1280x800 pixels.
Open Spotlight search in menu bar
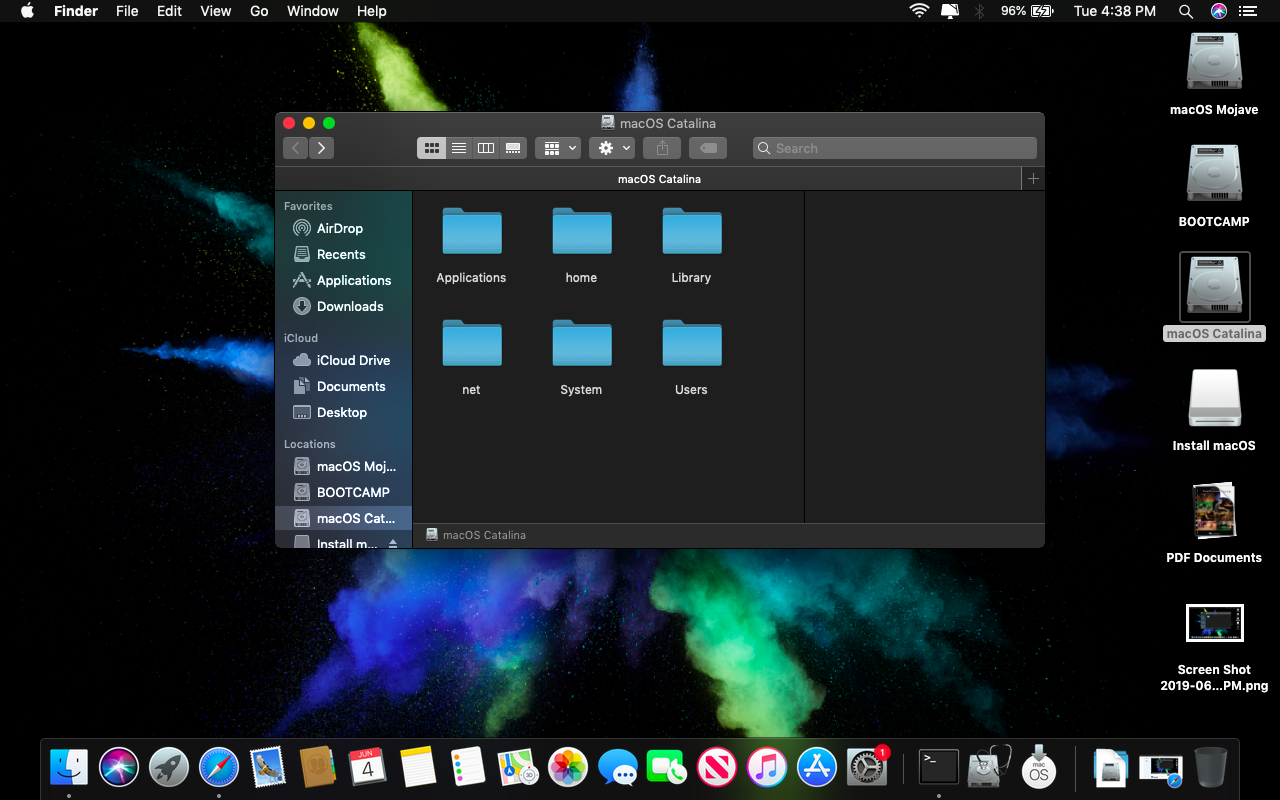coord(1186,11)
